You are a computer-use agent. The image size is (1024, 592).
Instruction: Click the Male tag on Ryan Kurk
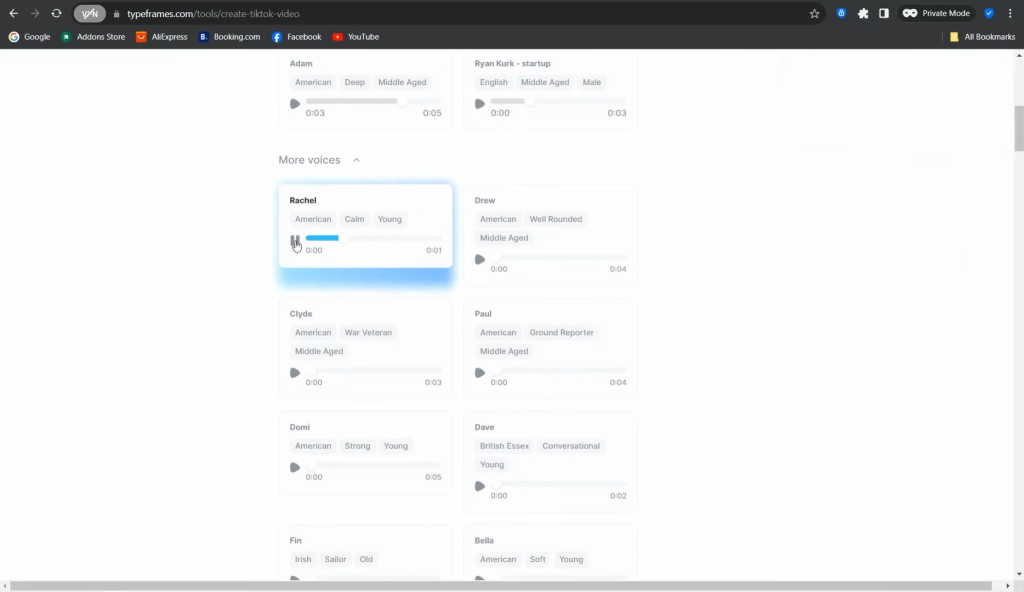pyautogui.click(x=592, y=82)
